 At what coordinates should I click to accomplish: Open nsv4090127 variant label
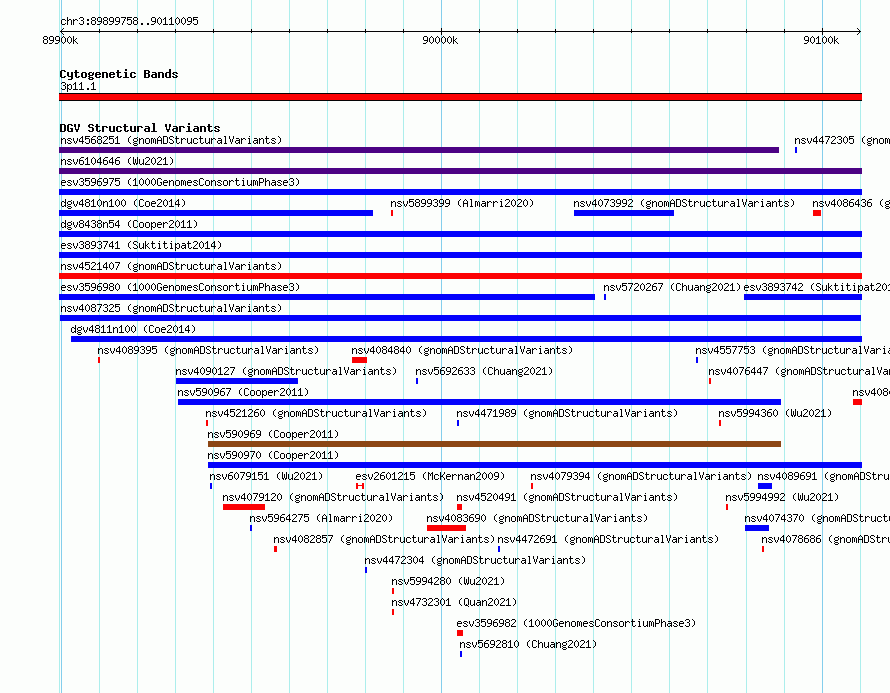coord(286,371)
